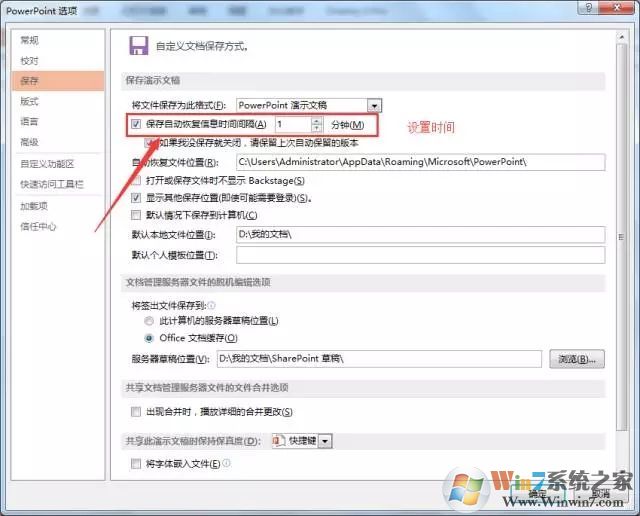Image resolution: width=640 pixels, height=516 pixels.
Task: Toggle 显示其他保存位置 checkbox
Action: [136, 198]
